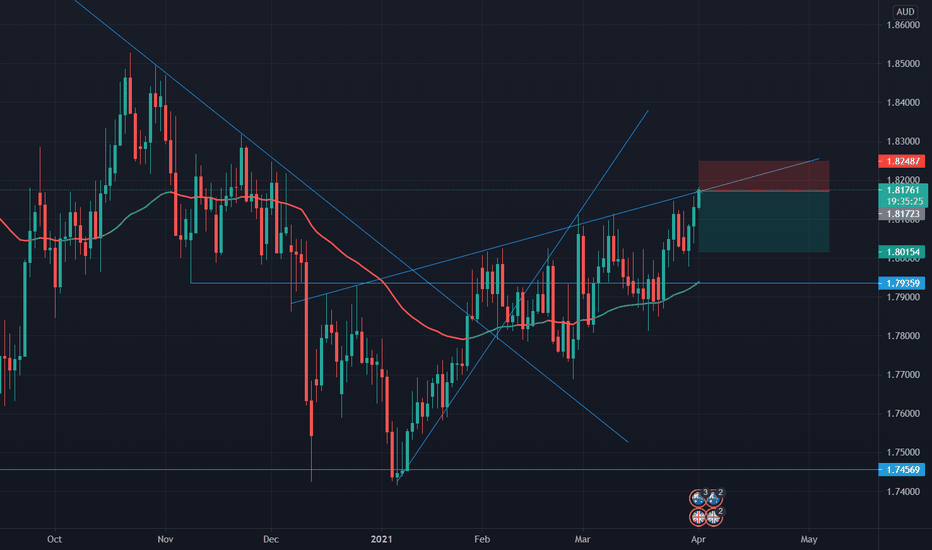Screen dimensions: 932x550
Task: Click the Apr label on the time axis
Action: [x=698, y=539]
